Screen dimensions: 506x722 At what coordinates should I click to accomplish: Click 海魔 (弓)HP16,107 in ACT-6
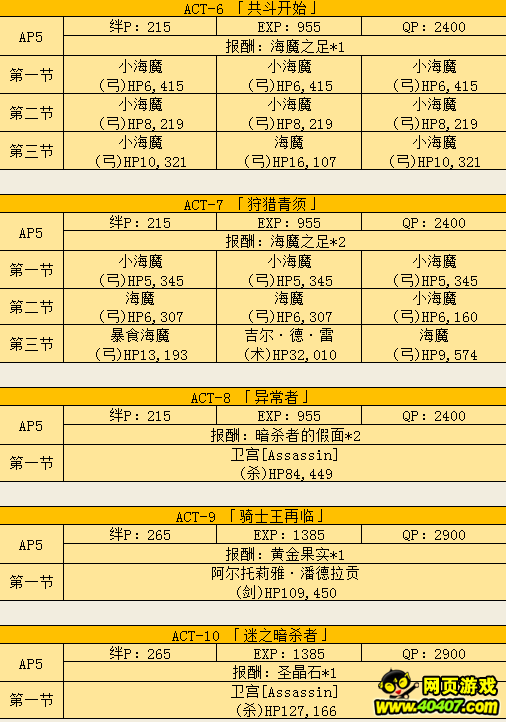coord(289,151)
